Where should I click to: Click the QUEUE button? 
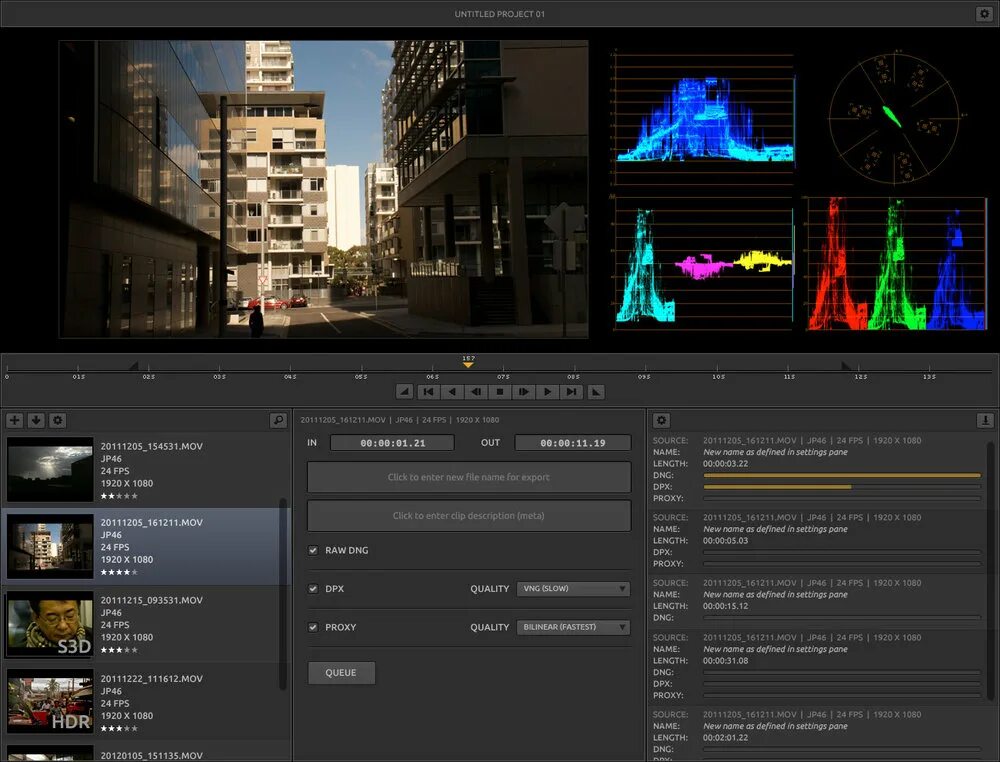341,673
